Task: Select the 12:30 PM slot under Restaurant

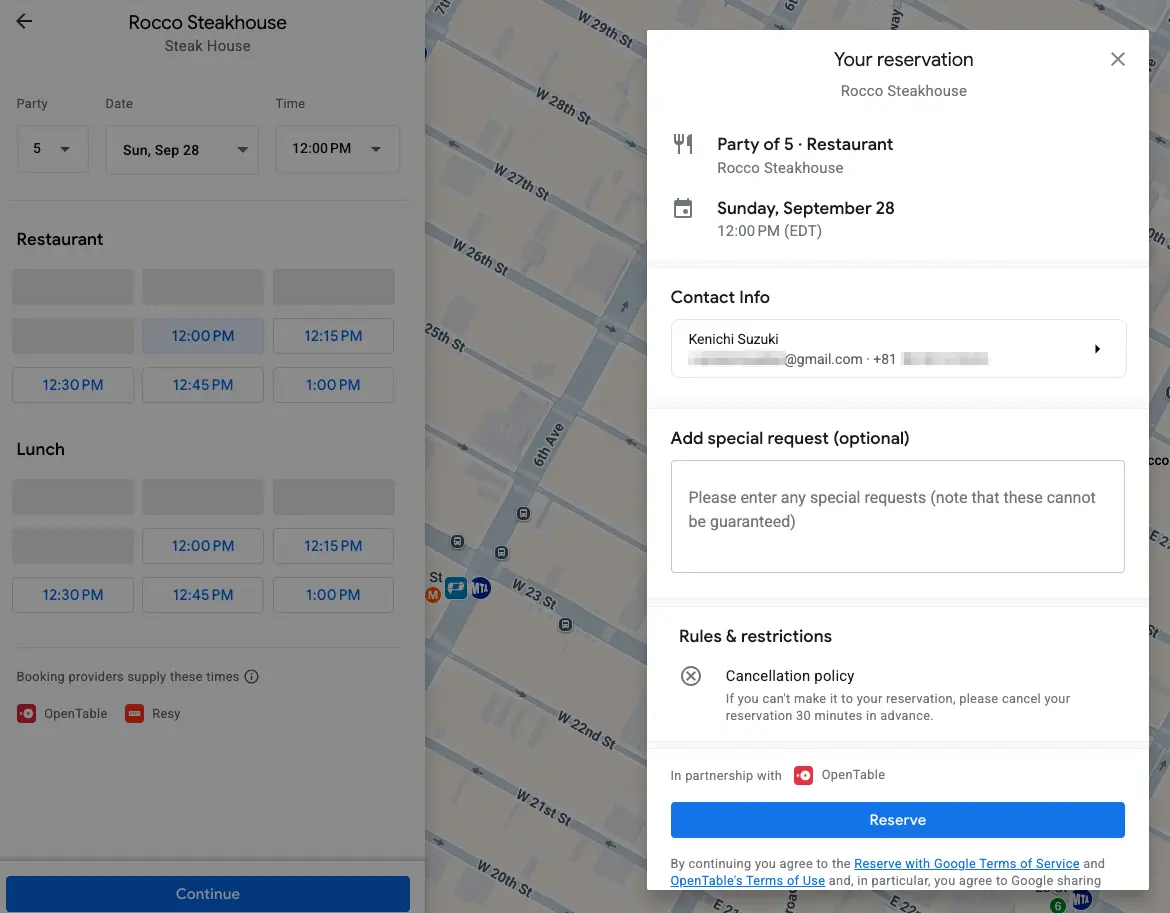Action: (73, 385)
